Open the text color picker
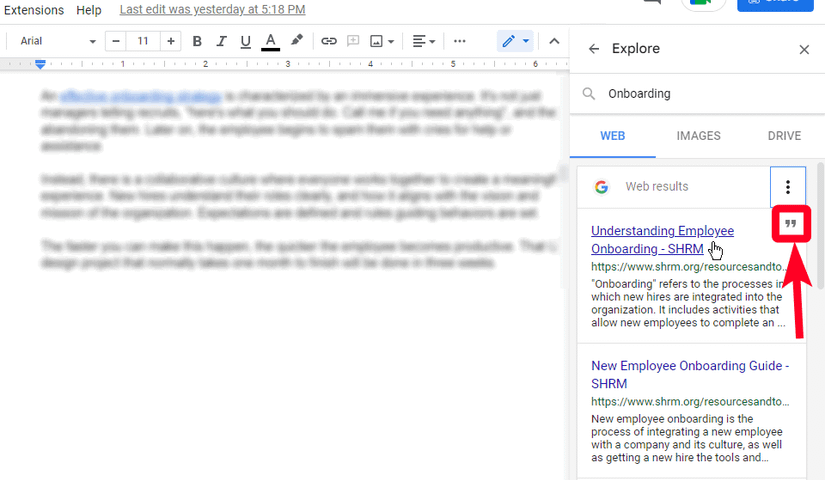Image resolution: width=825 pixels, height=480 pixels. pyautogui.click(x=270, y=41)
